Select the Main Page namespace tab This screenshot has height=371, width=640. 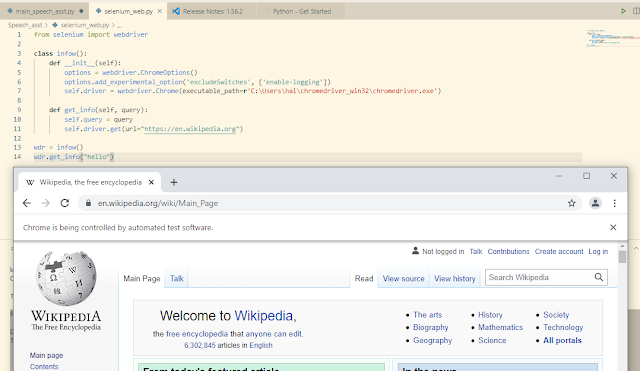[x=142, y=278]
